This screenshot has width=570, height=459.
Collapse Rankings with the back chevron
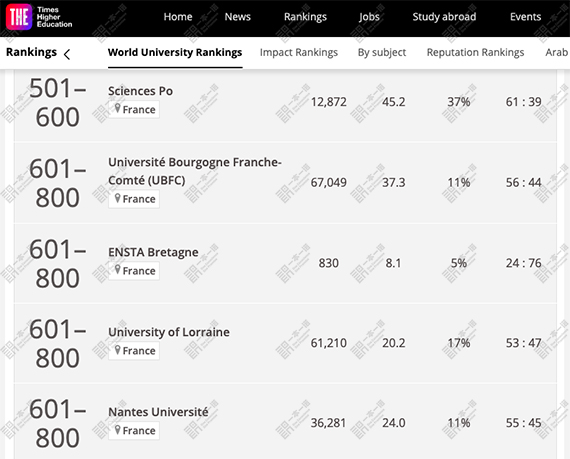(67, 55)
